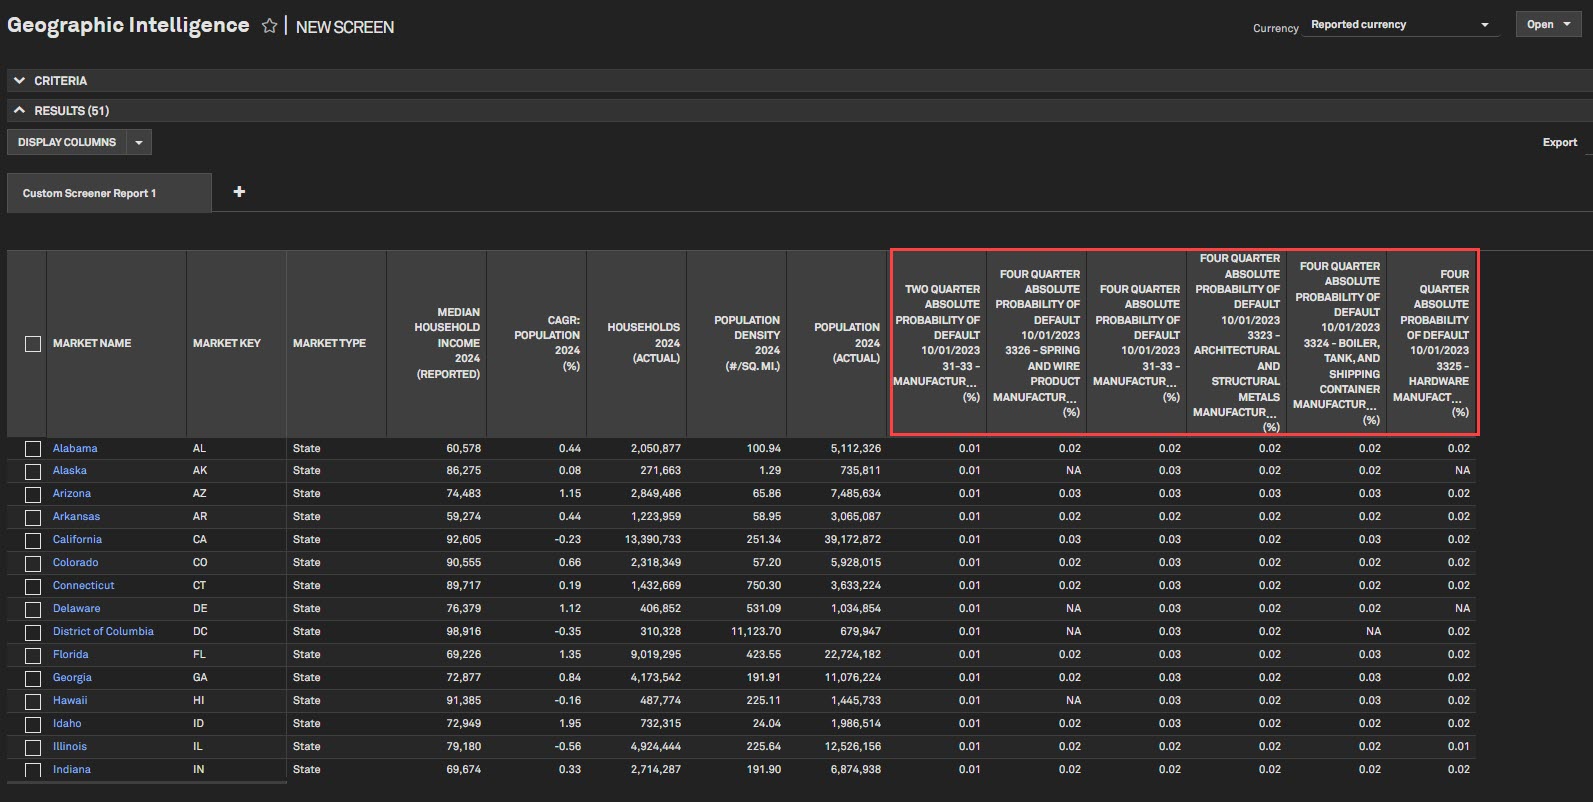Open the Reported currency dropdown
Viewport: 1593px width, 802px height.
[1400, 25]
